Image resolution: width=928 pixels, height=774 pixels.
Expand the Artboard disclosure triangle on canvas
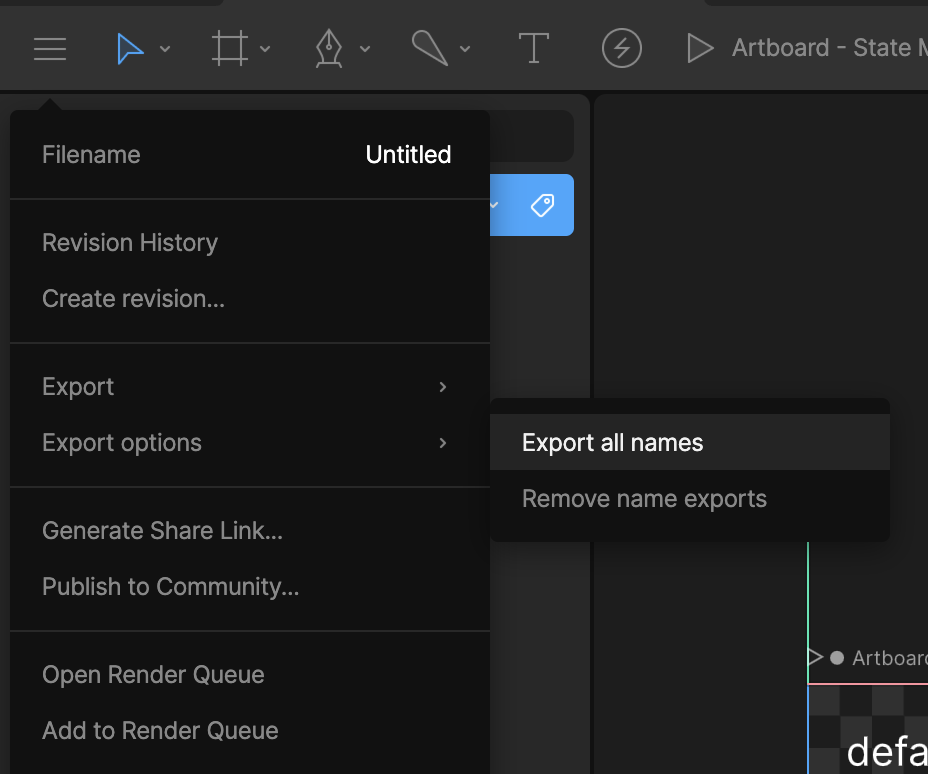(818, 657)
